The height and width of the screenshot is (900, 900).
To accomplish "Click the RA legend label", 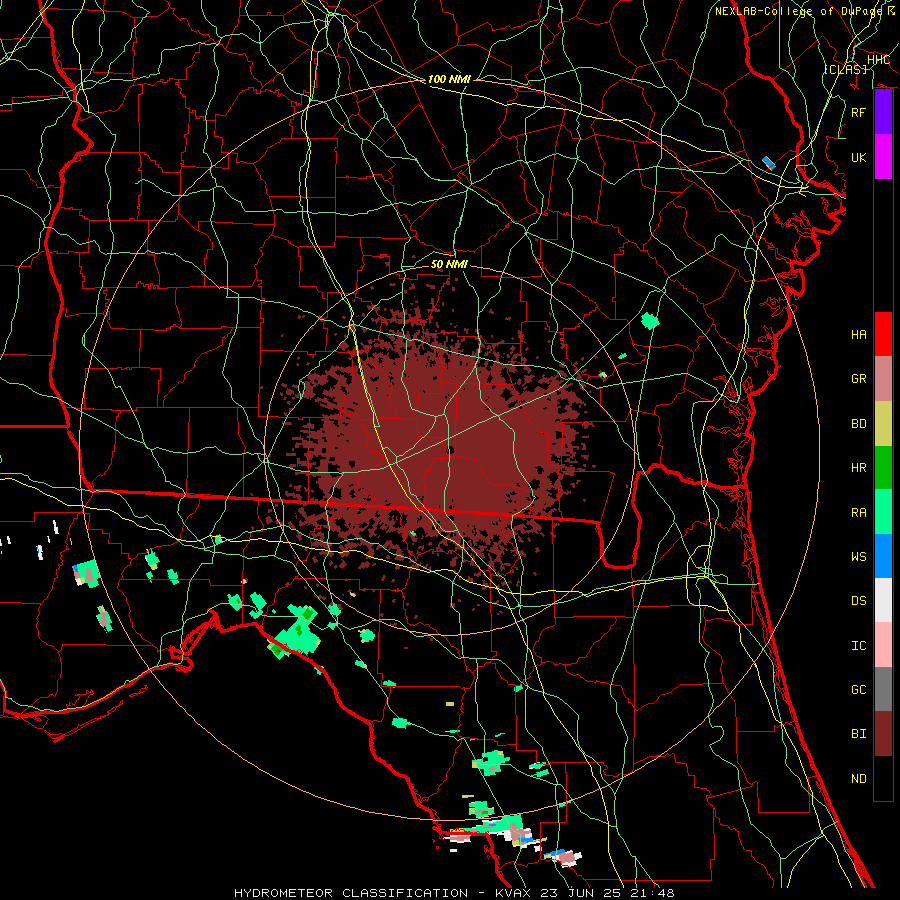I will pyautogui.click(x=858, y=513).
